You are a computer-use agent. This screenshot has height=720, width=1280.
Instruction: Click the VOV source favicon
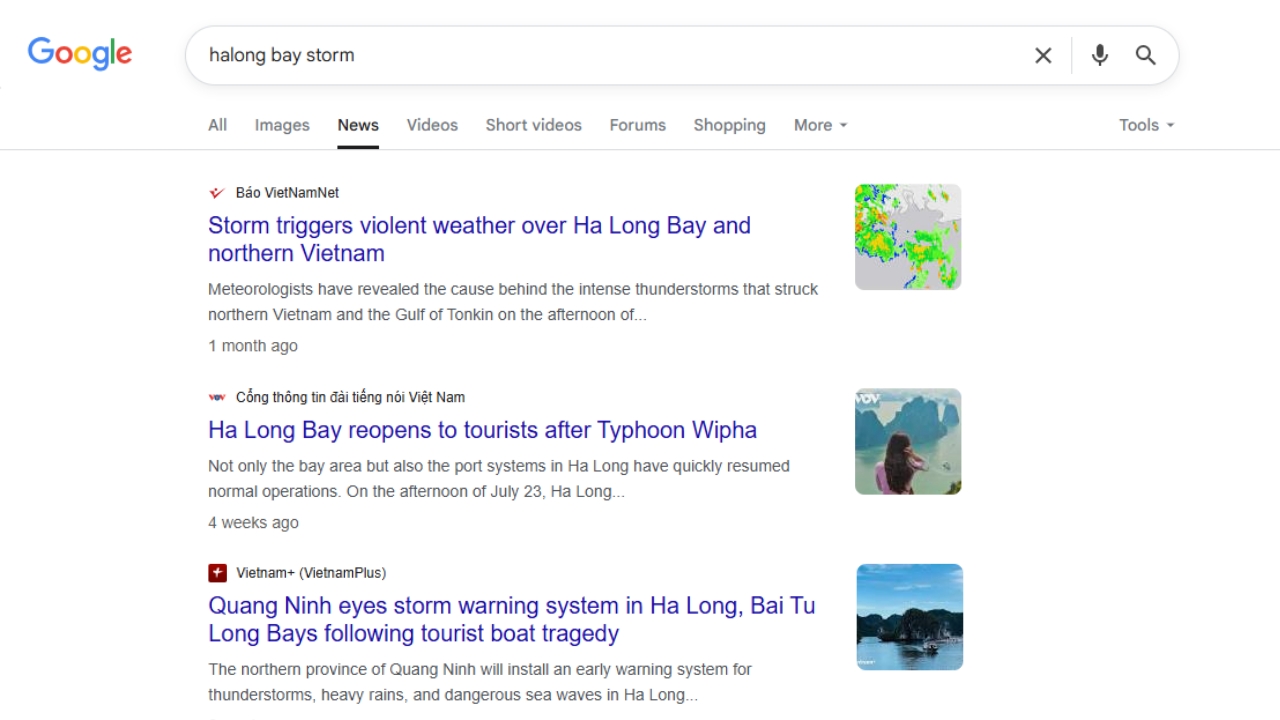tap(216, 397)
